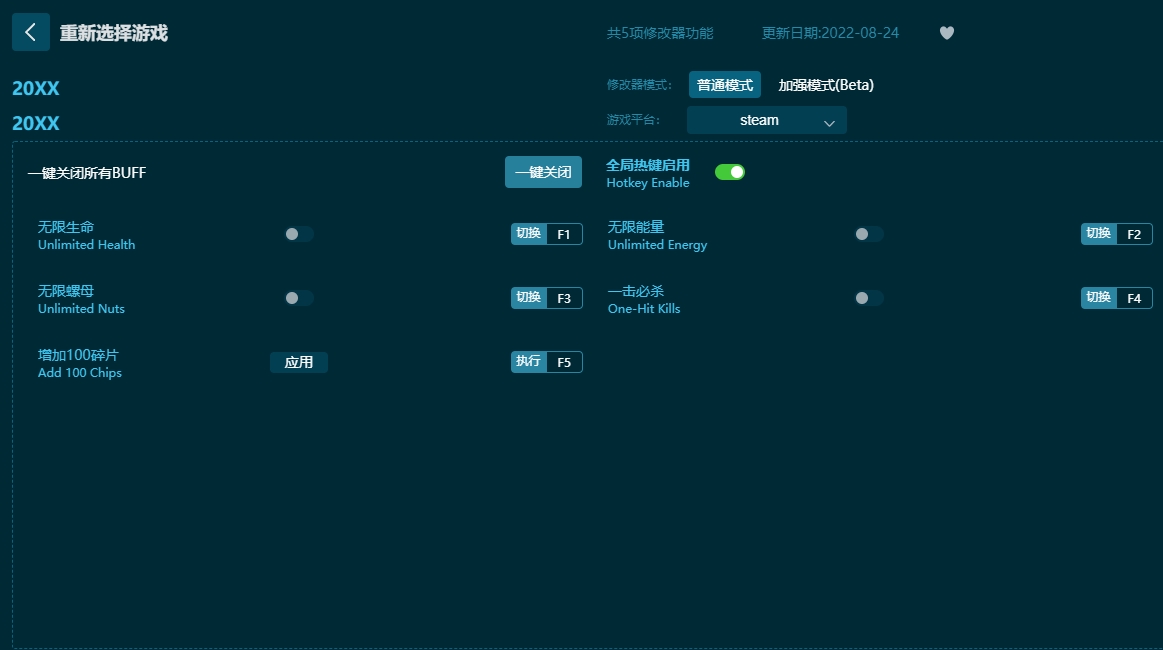The image size is (1163, 650).
Task: Click the back arrow icon
Action: (x=31, y=32)
